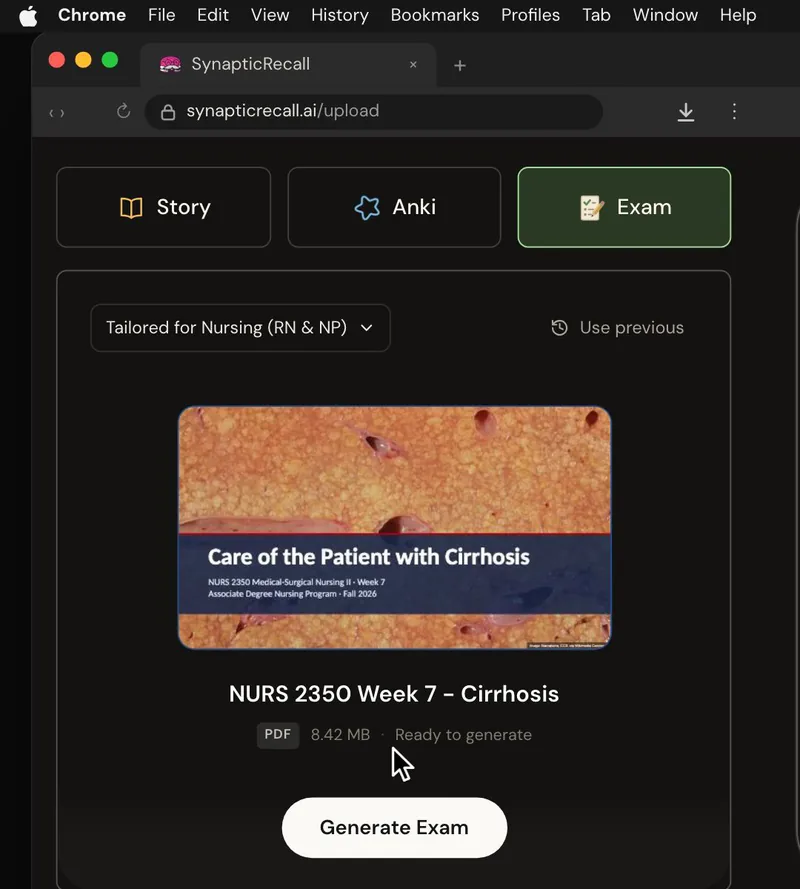Open a new browser tab
The height and width of the screenshot is (889, 800).
point(460,66)
